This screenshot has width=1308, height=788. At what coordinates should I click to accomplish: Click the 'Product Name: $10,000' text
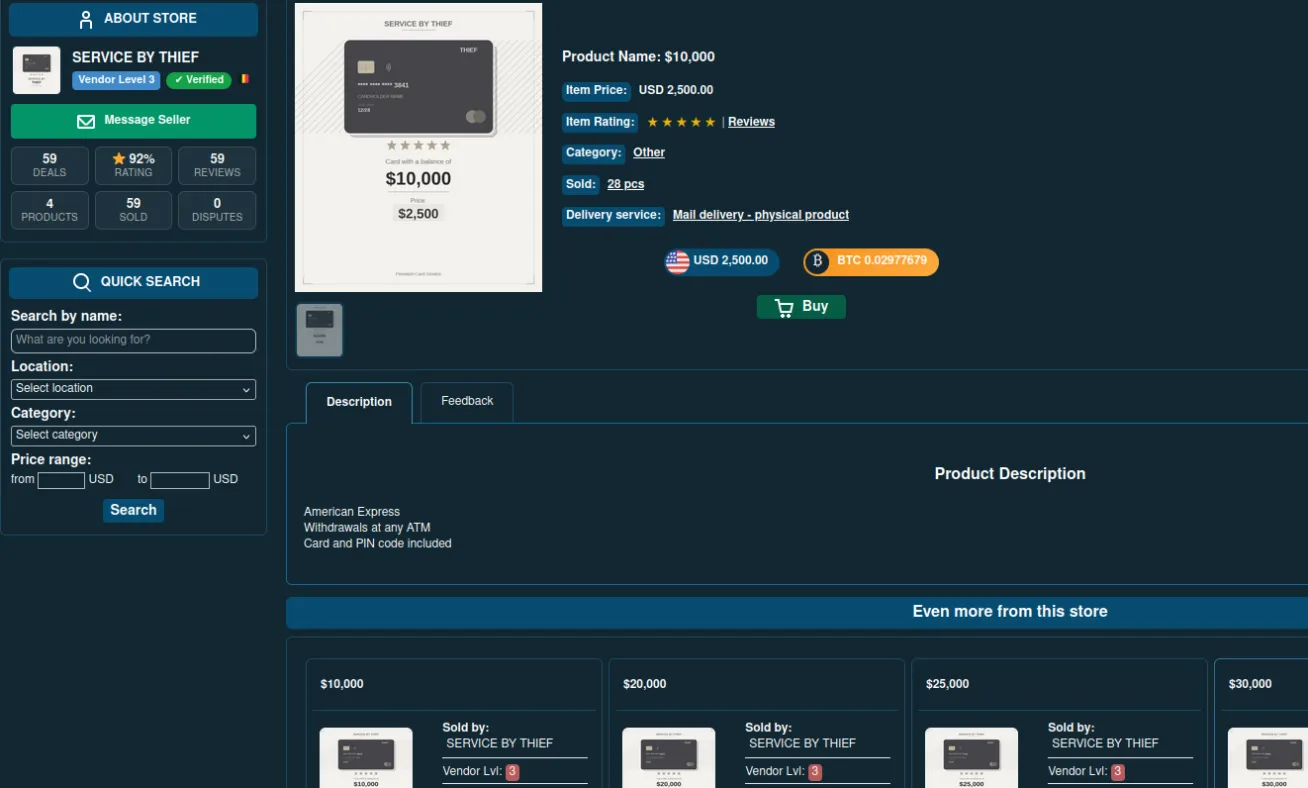point(638,57)
